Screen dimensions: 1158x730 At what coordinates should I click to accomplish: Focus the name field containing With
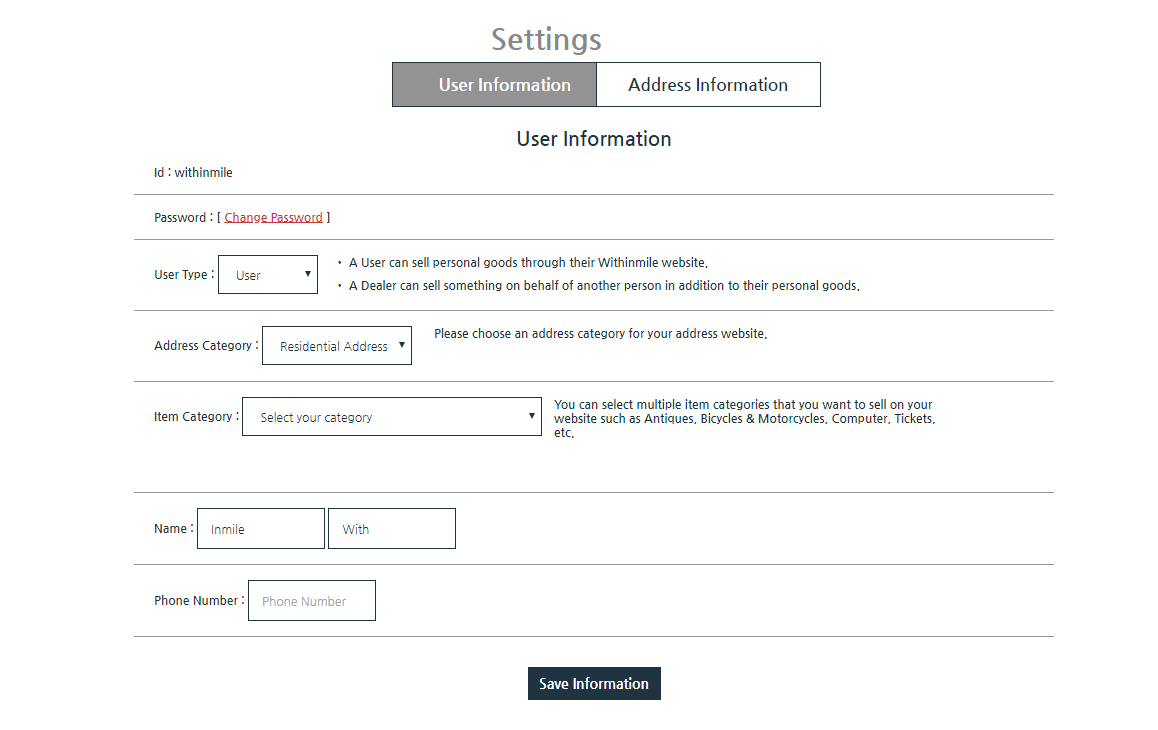[391, 528]
